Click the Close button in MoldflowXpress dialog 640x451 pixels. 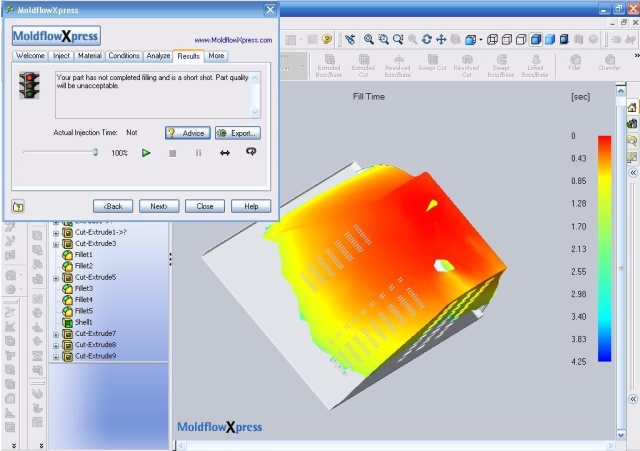pos(205,206)
